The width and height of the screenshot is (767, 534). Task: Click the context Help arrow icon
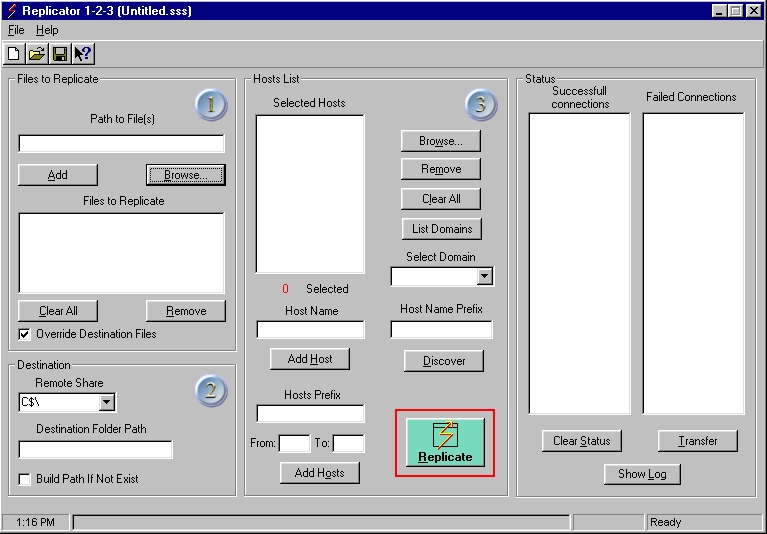pos(83,53)
